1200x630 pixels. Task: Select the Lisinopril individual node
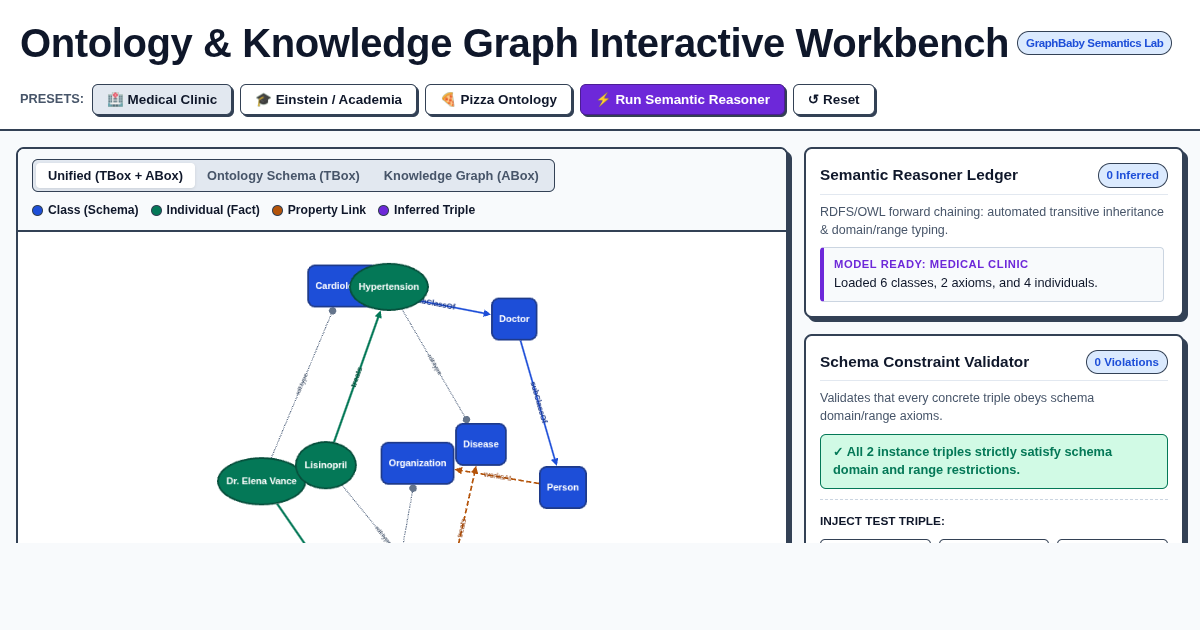click(x=326, y=465)
